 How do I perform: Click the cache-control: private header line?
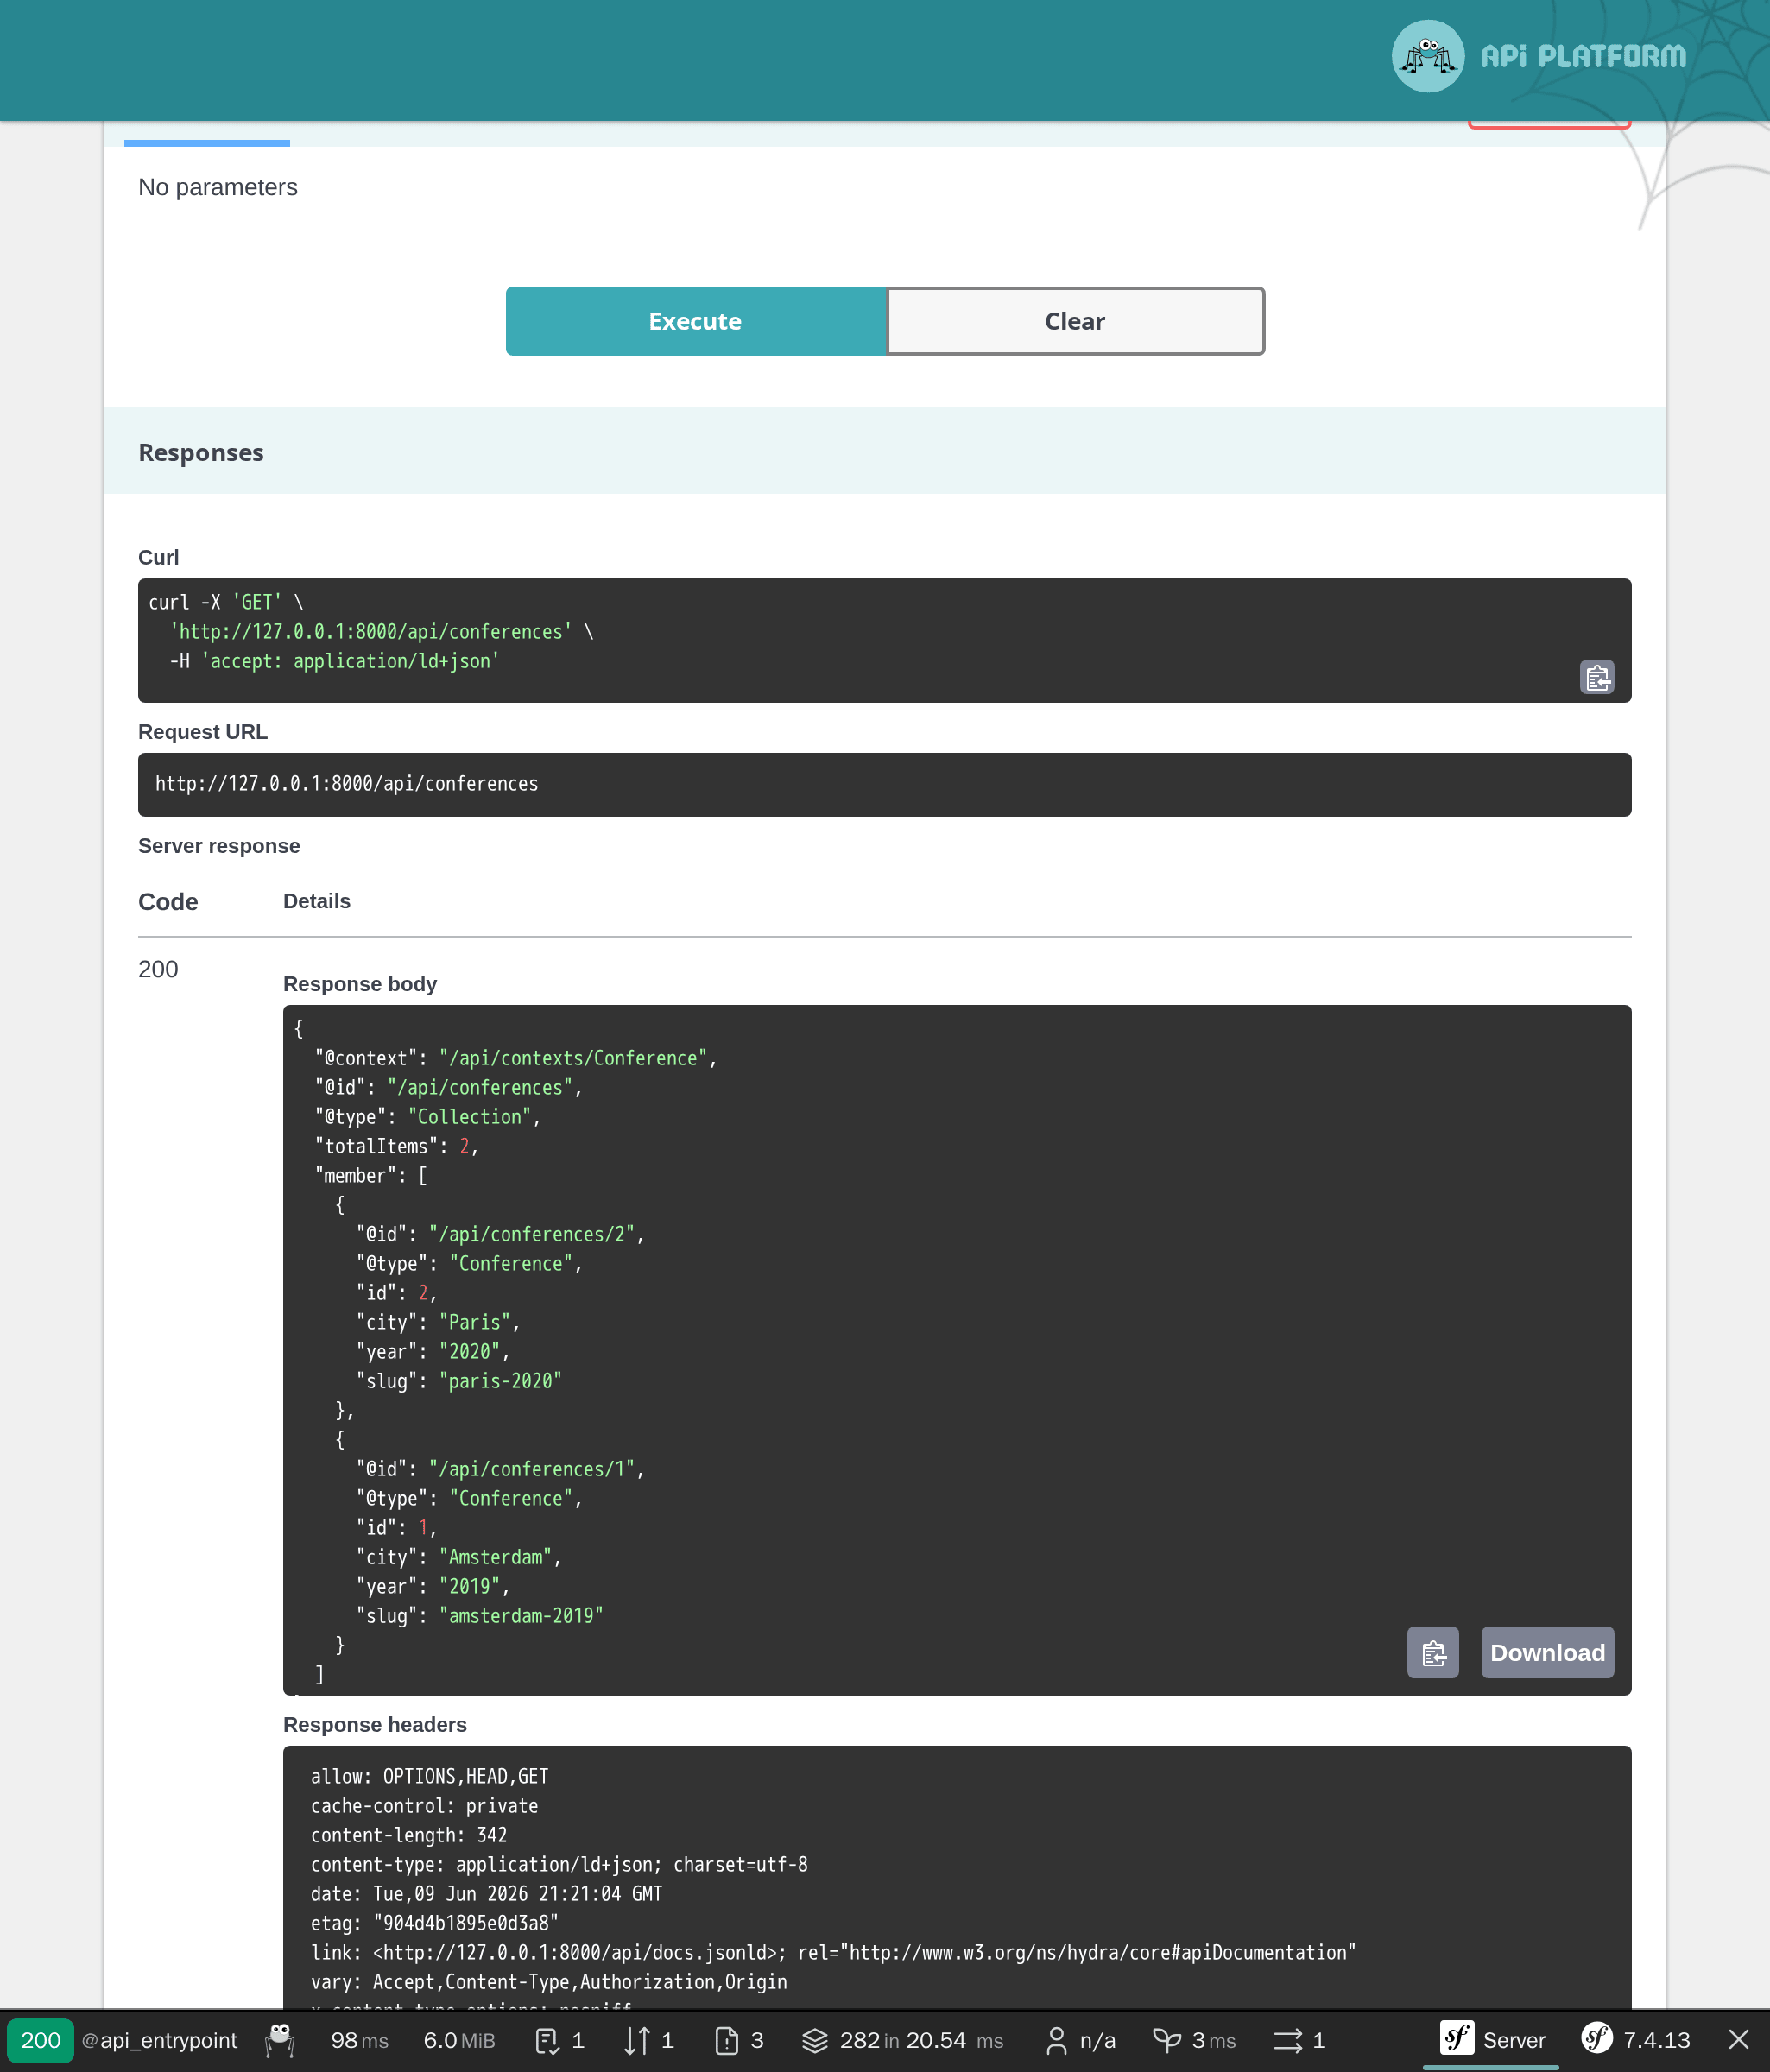(x=424, y=1806)
